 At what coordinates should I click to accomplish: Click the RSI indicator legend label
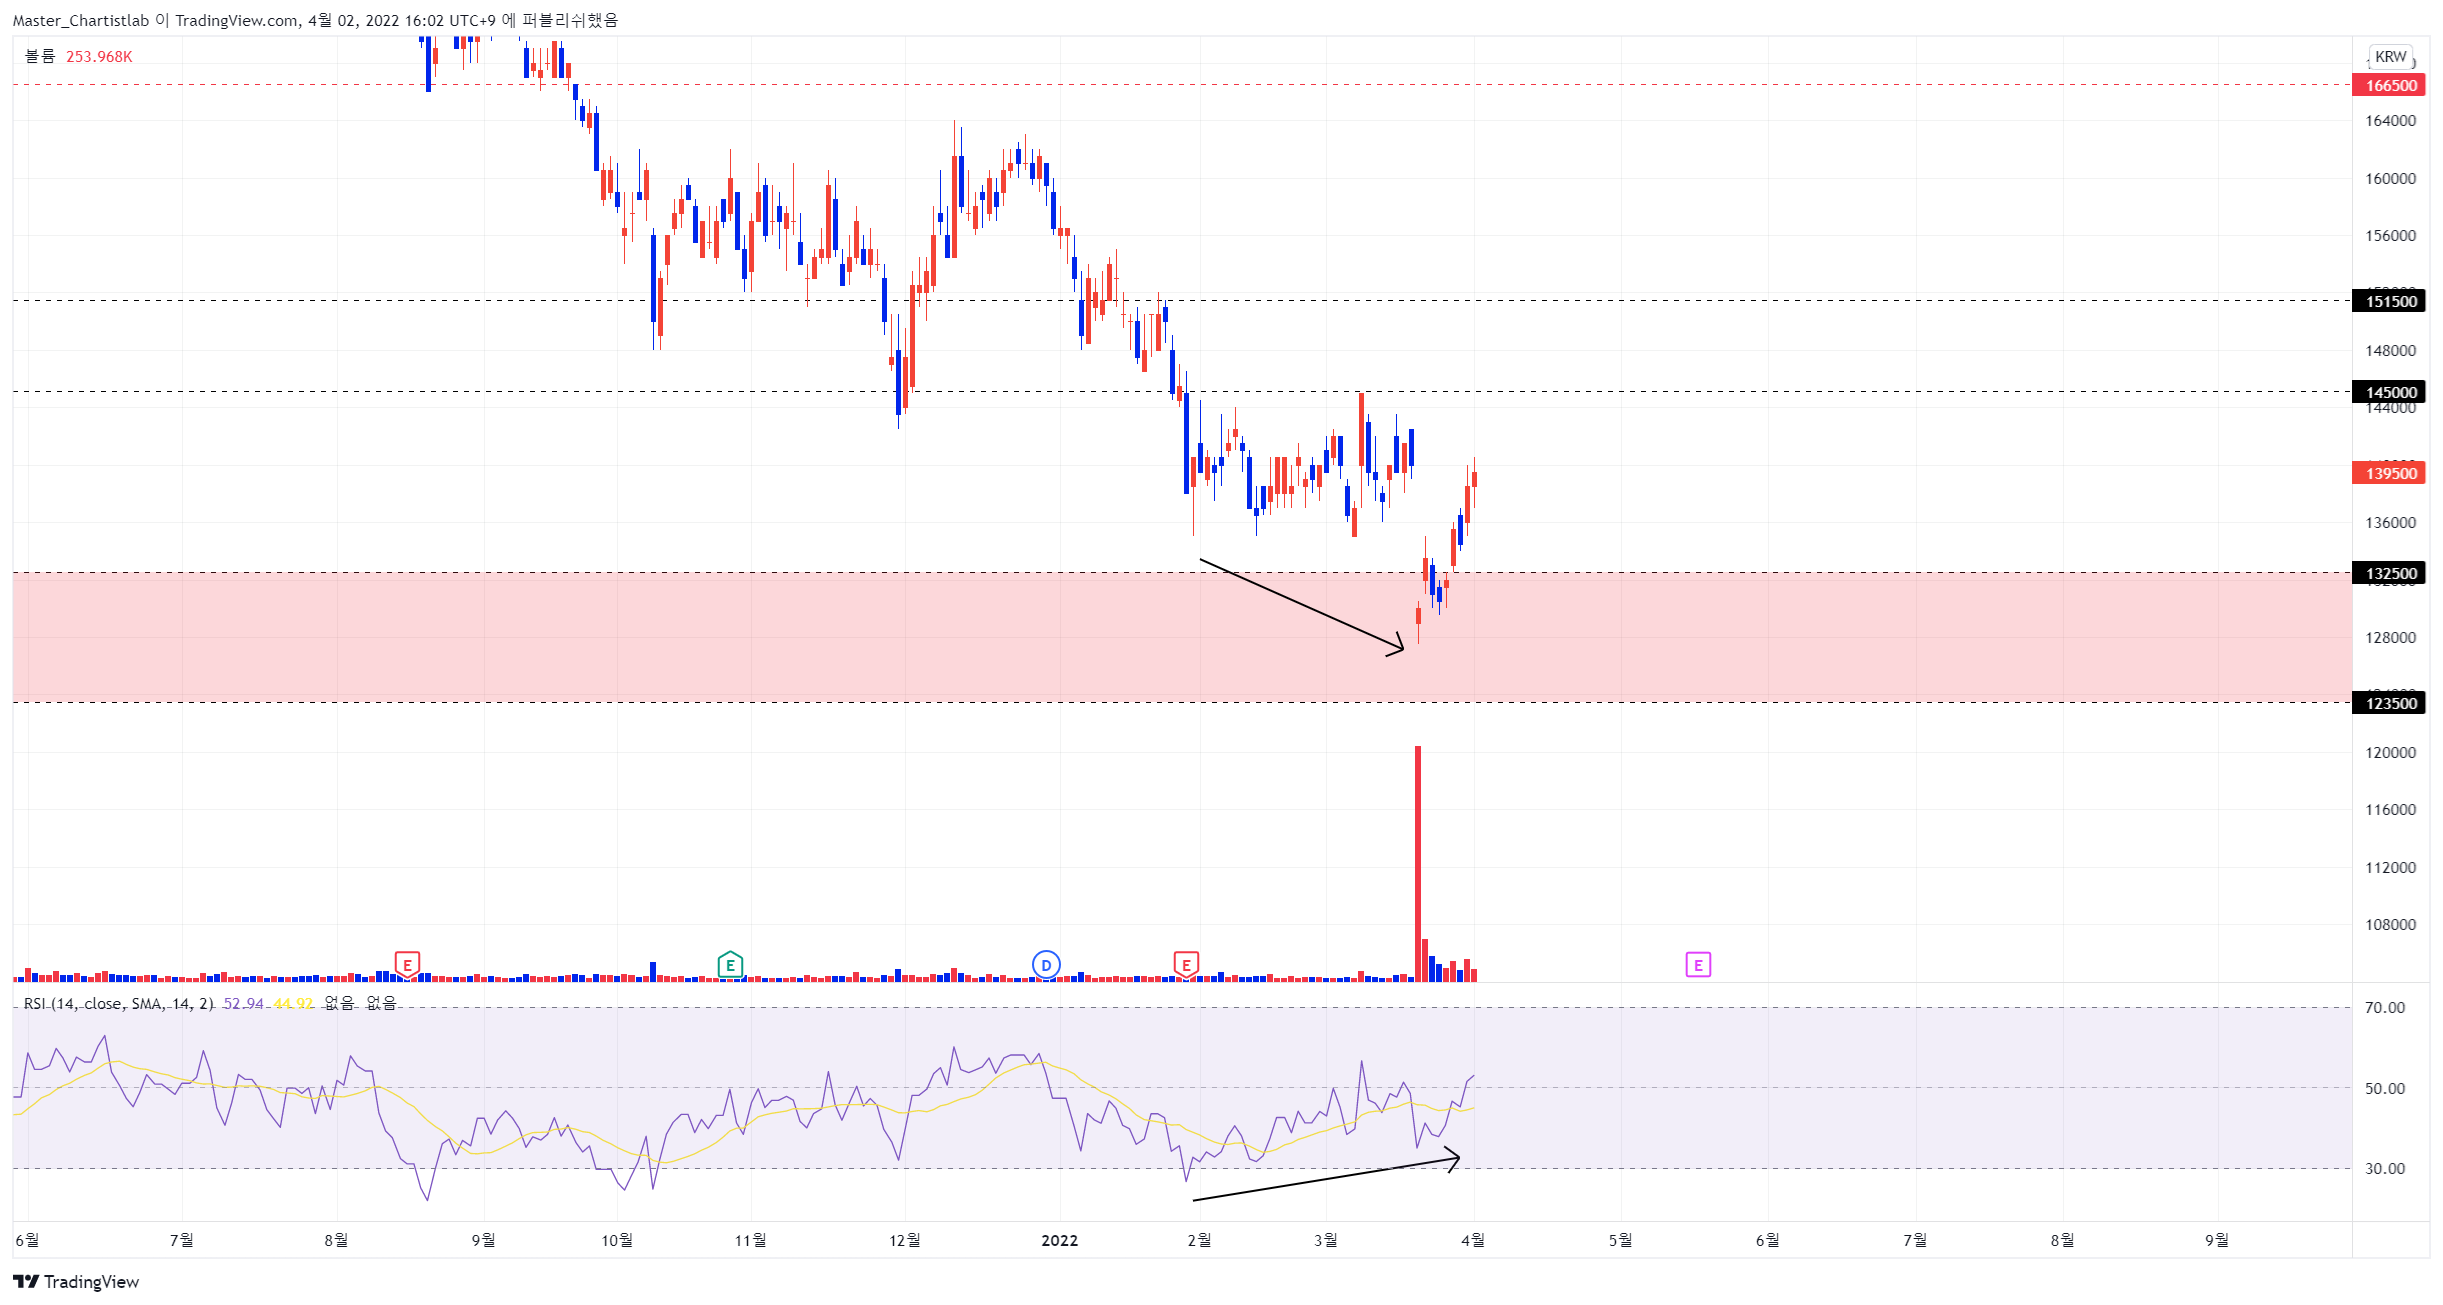point(118,1003)
